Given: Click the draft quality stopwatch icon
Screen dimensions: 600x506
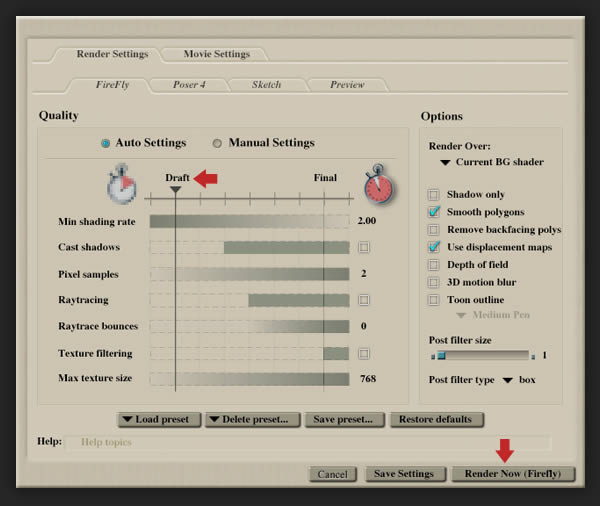Looking at the screenshot, I should point(121,184).
